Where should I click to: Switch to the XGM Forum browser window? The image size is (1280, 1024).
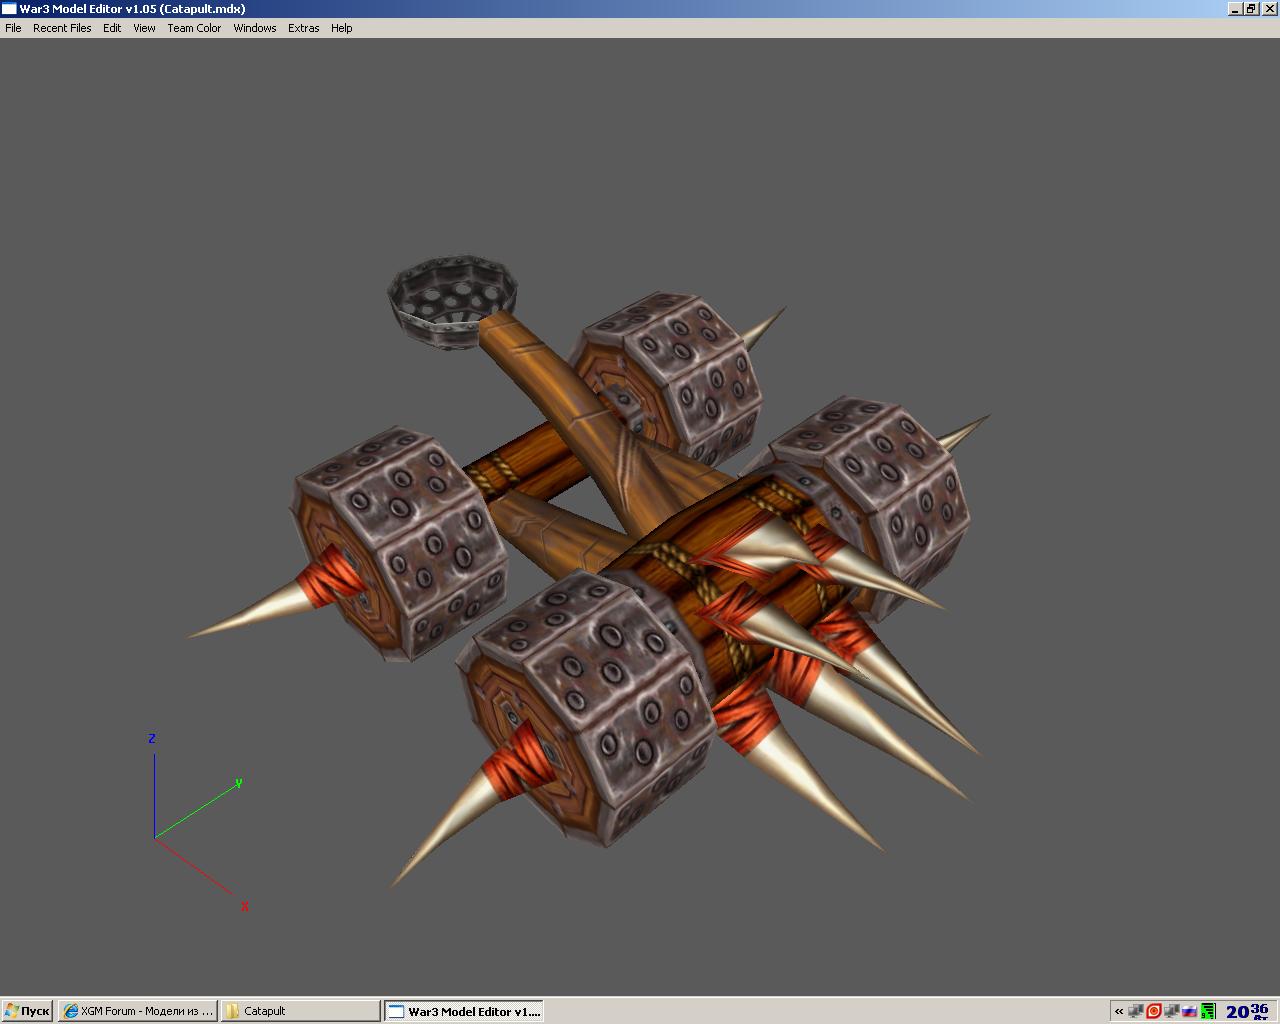coord(137,1011)
